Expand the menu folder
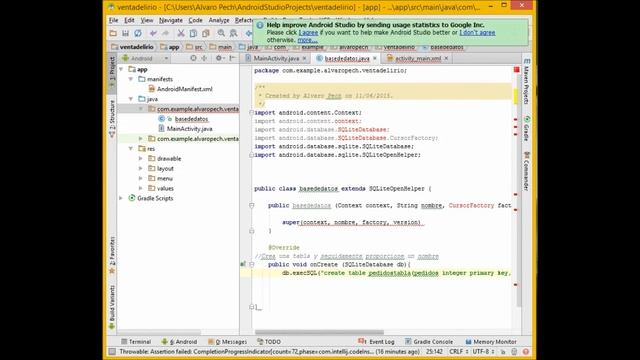Image resolution: width=640 pixels, height=360 pixels. [141, 178]
